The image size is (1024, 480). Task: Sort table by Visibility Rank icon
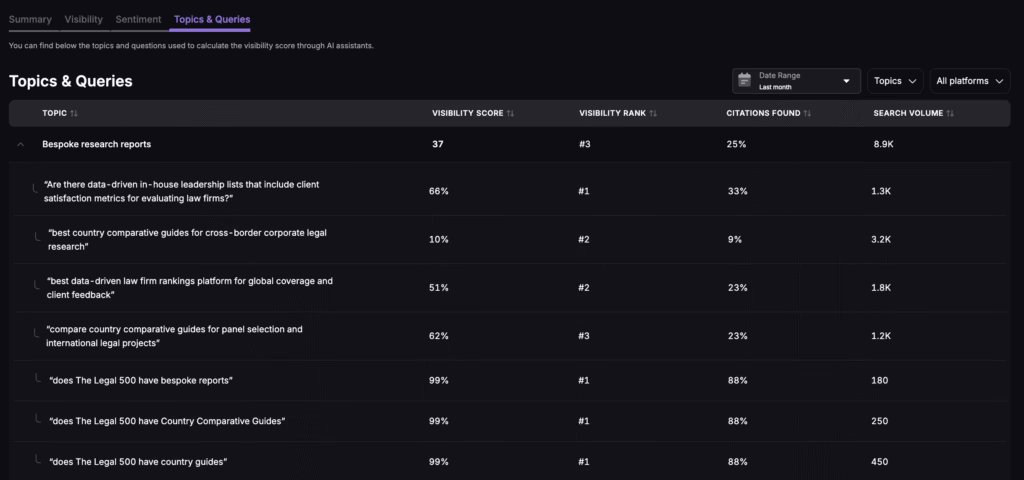(654, 113)
